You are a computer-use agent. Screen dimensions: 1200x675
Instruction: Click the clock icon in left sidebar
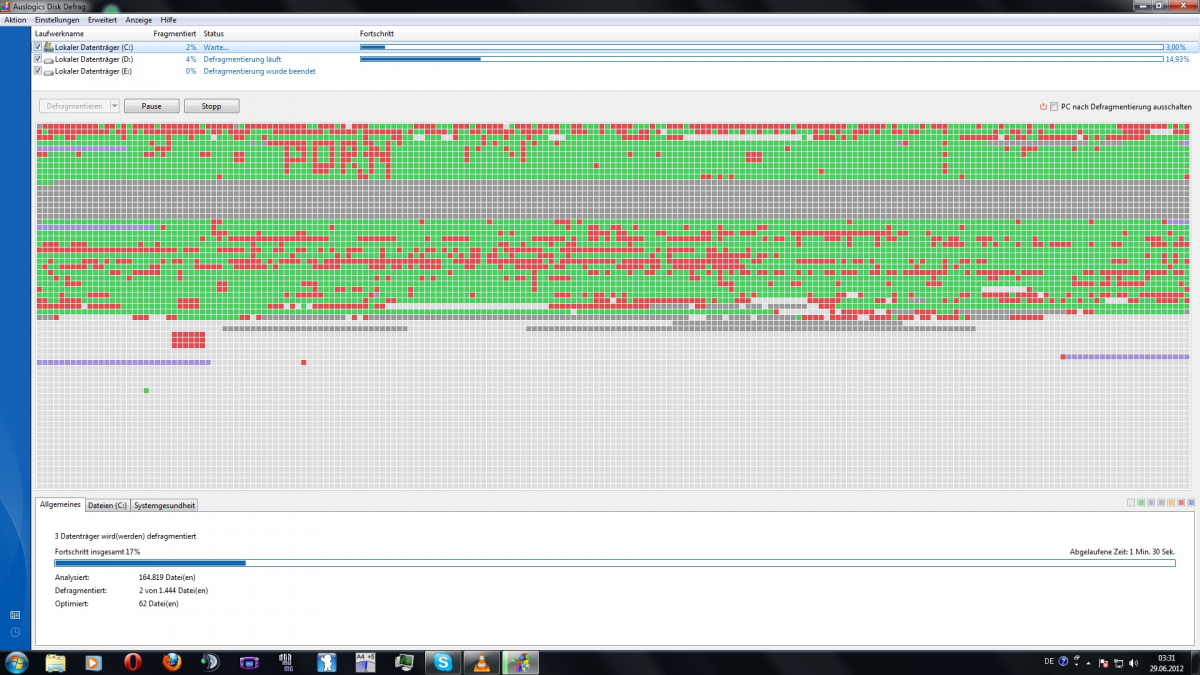pyautogui.click(x=15, y=632)
